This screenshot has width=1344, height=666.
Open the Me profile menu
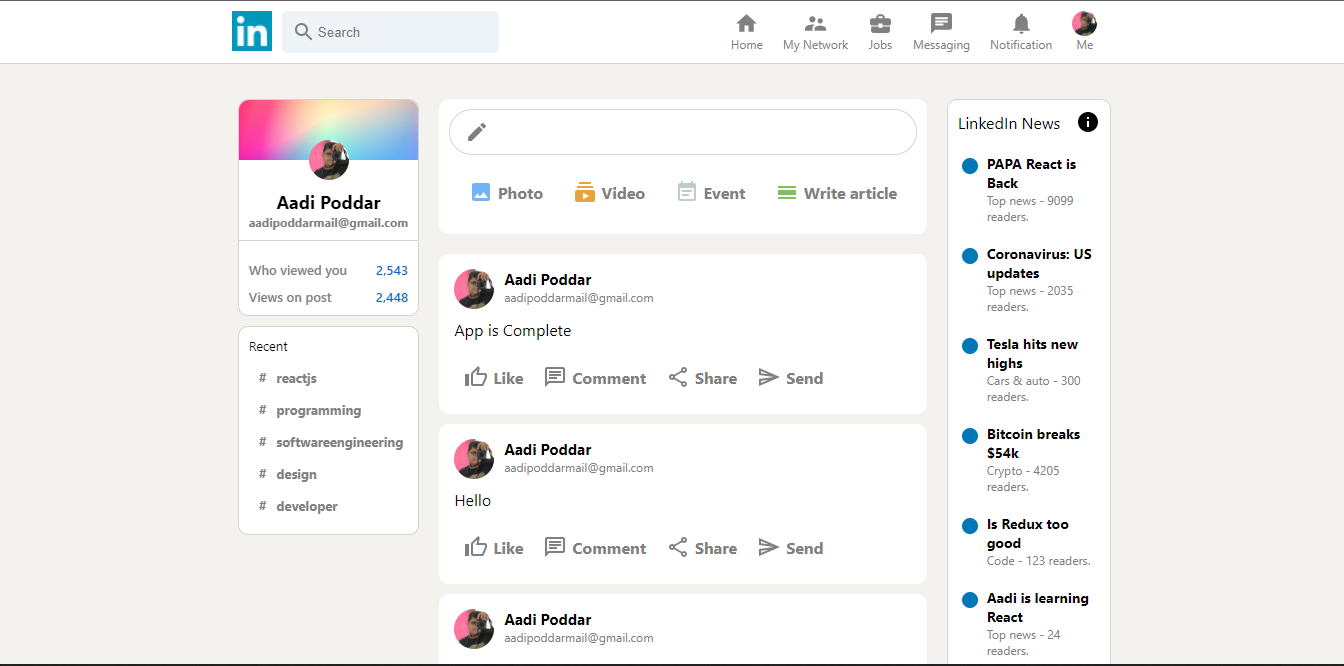tap(1084, 32)
